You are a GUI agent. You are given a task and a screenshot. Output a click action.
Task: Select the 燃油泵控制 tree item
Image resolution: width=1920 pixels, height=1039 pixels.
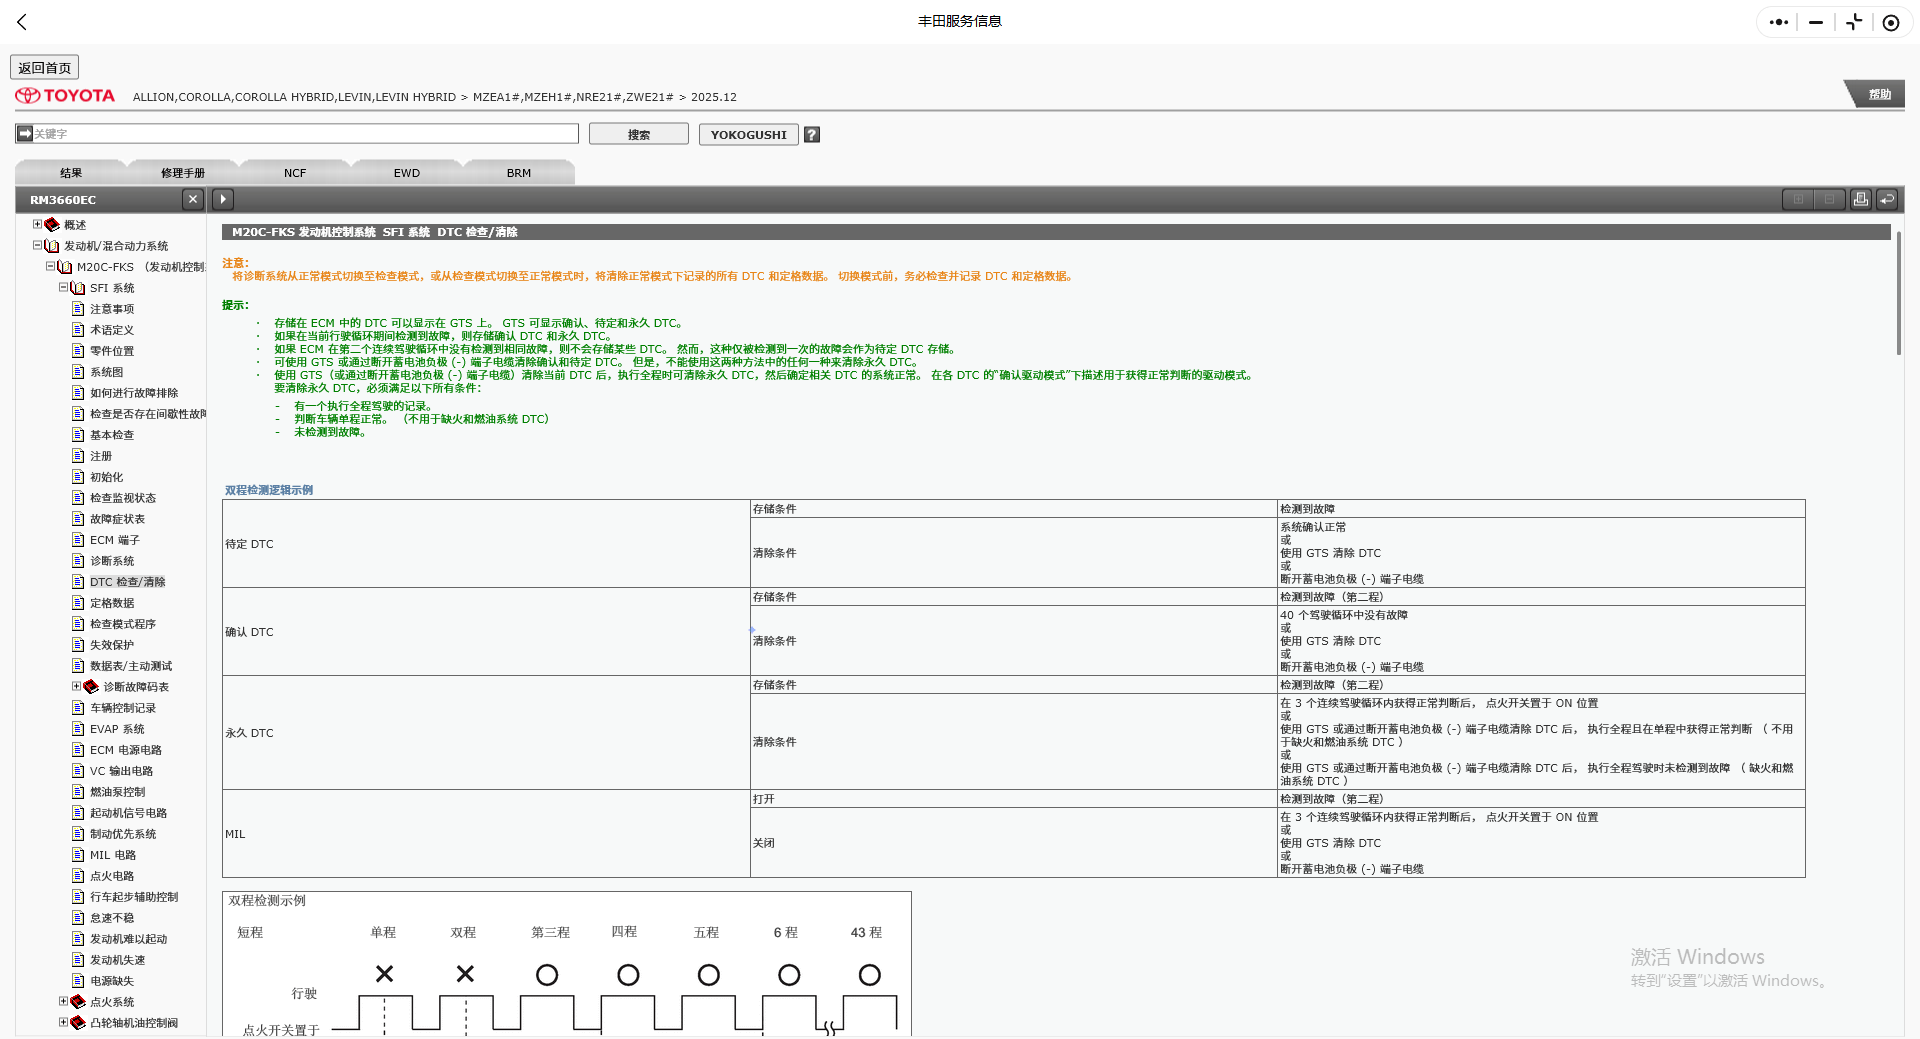tap(117, 792)
